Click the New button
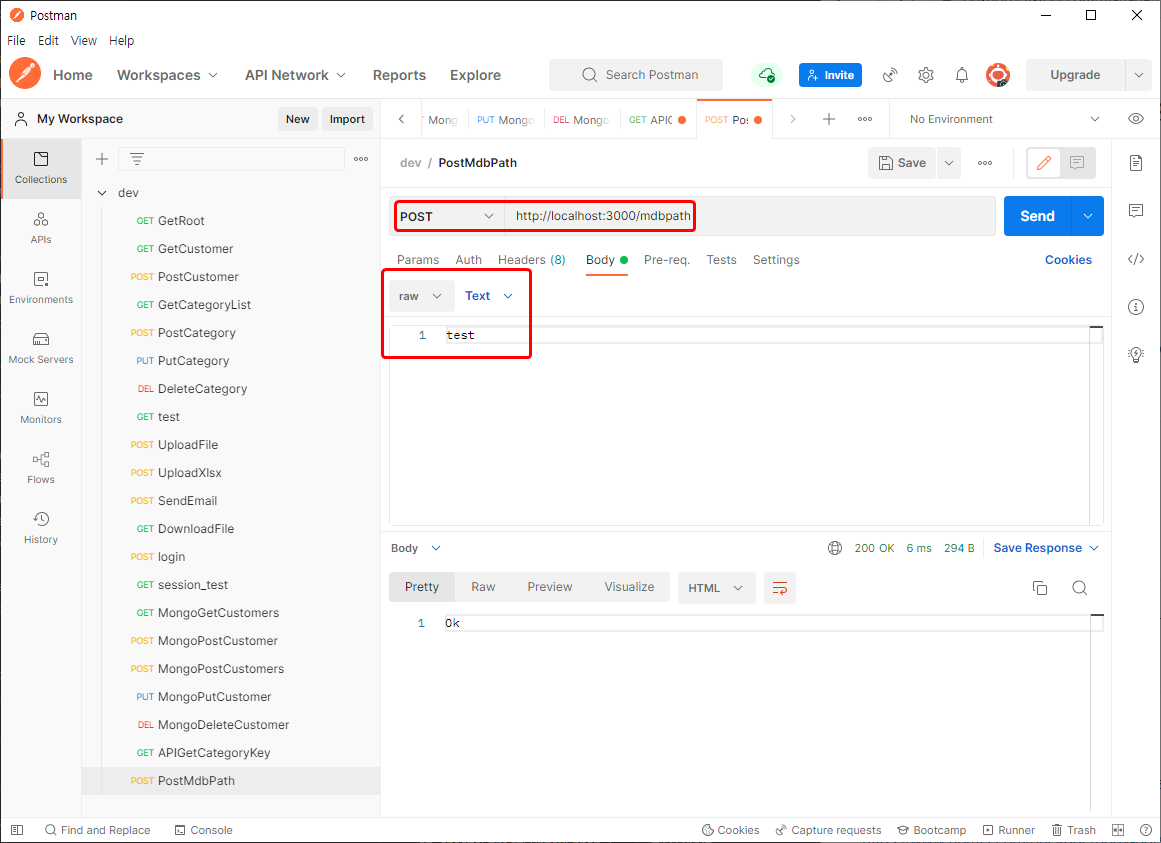This screenshot has width=1161, height=843. [x=298, y=119]
